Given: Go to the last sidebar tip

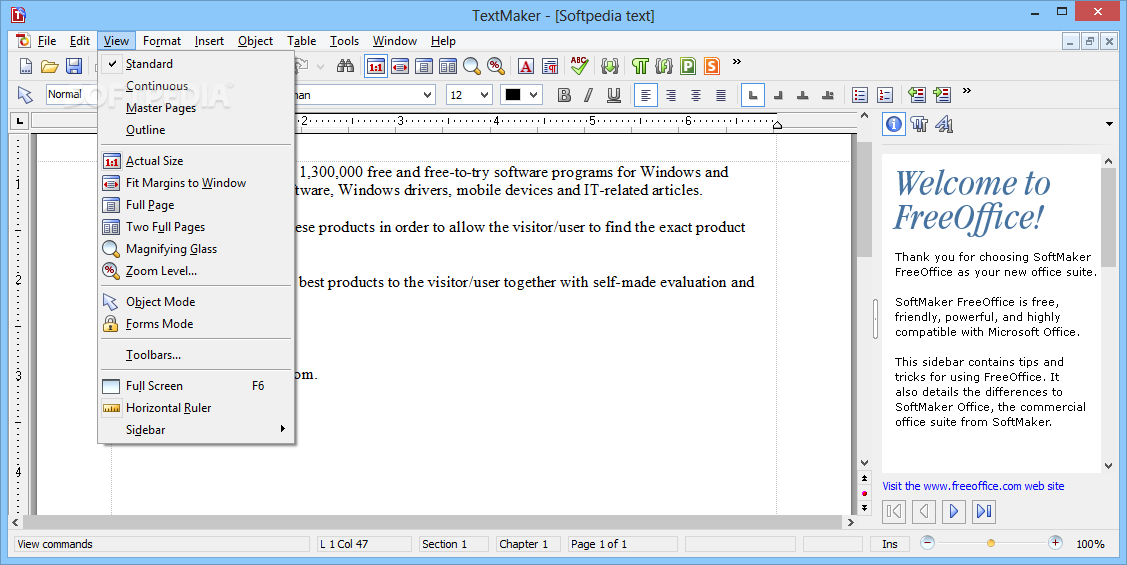Looking at the screenshot, I should pos(984,511).
